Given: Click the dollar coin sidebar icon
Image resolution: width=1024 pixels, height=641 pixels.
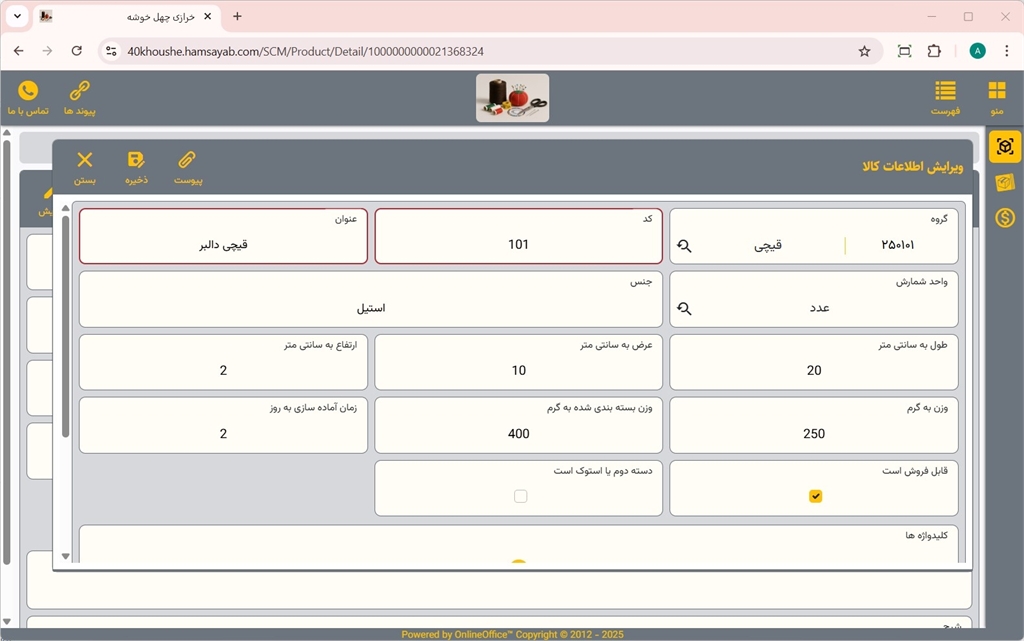Looking at the screenshot, I should (1005, 217).
